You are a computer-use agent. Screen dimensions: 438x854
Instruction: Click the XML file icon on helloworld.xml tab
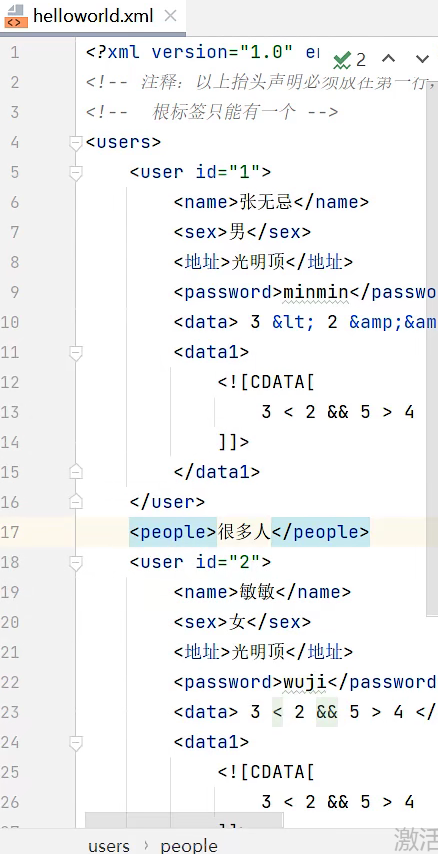coord(15,16)
